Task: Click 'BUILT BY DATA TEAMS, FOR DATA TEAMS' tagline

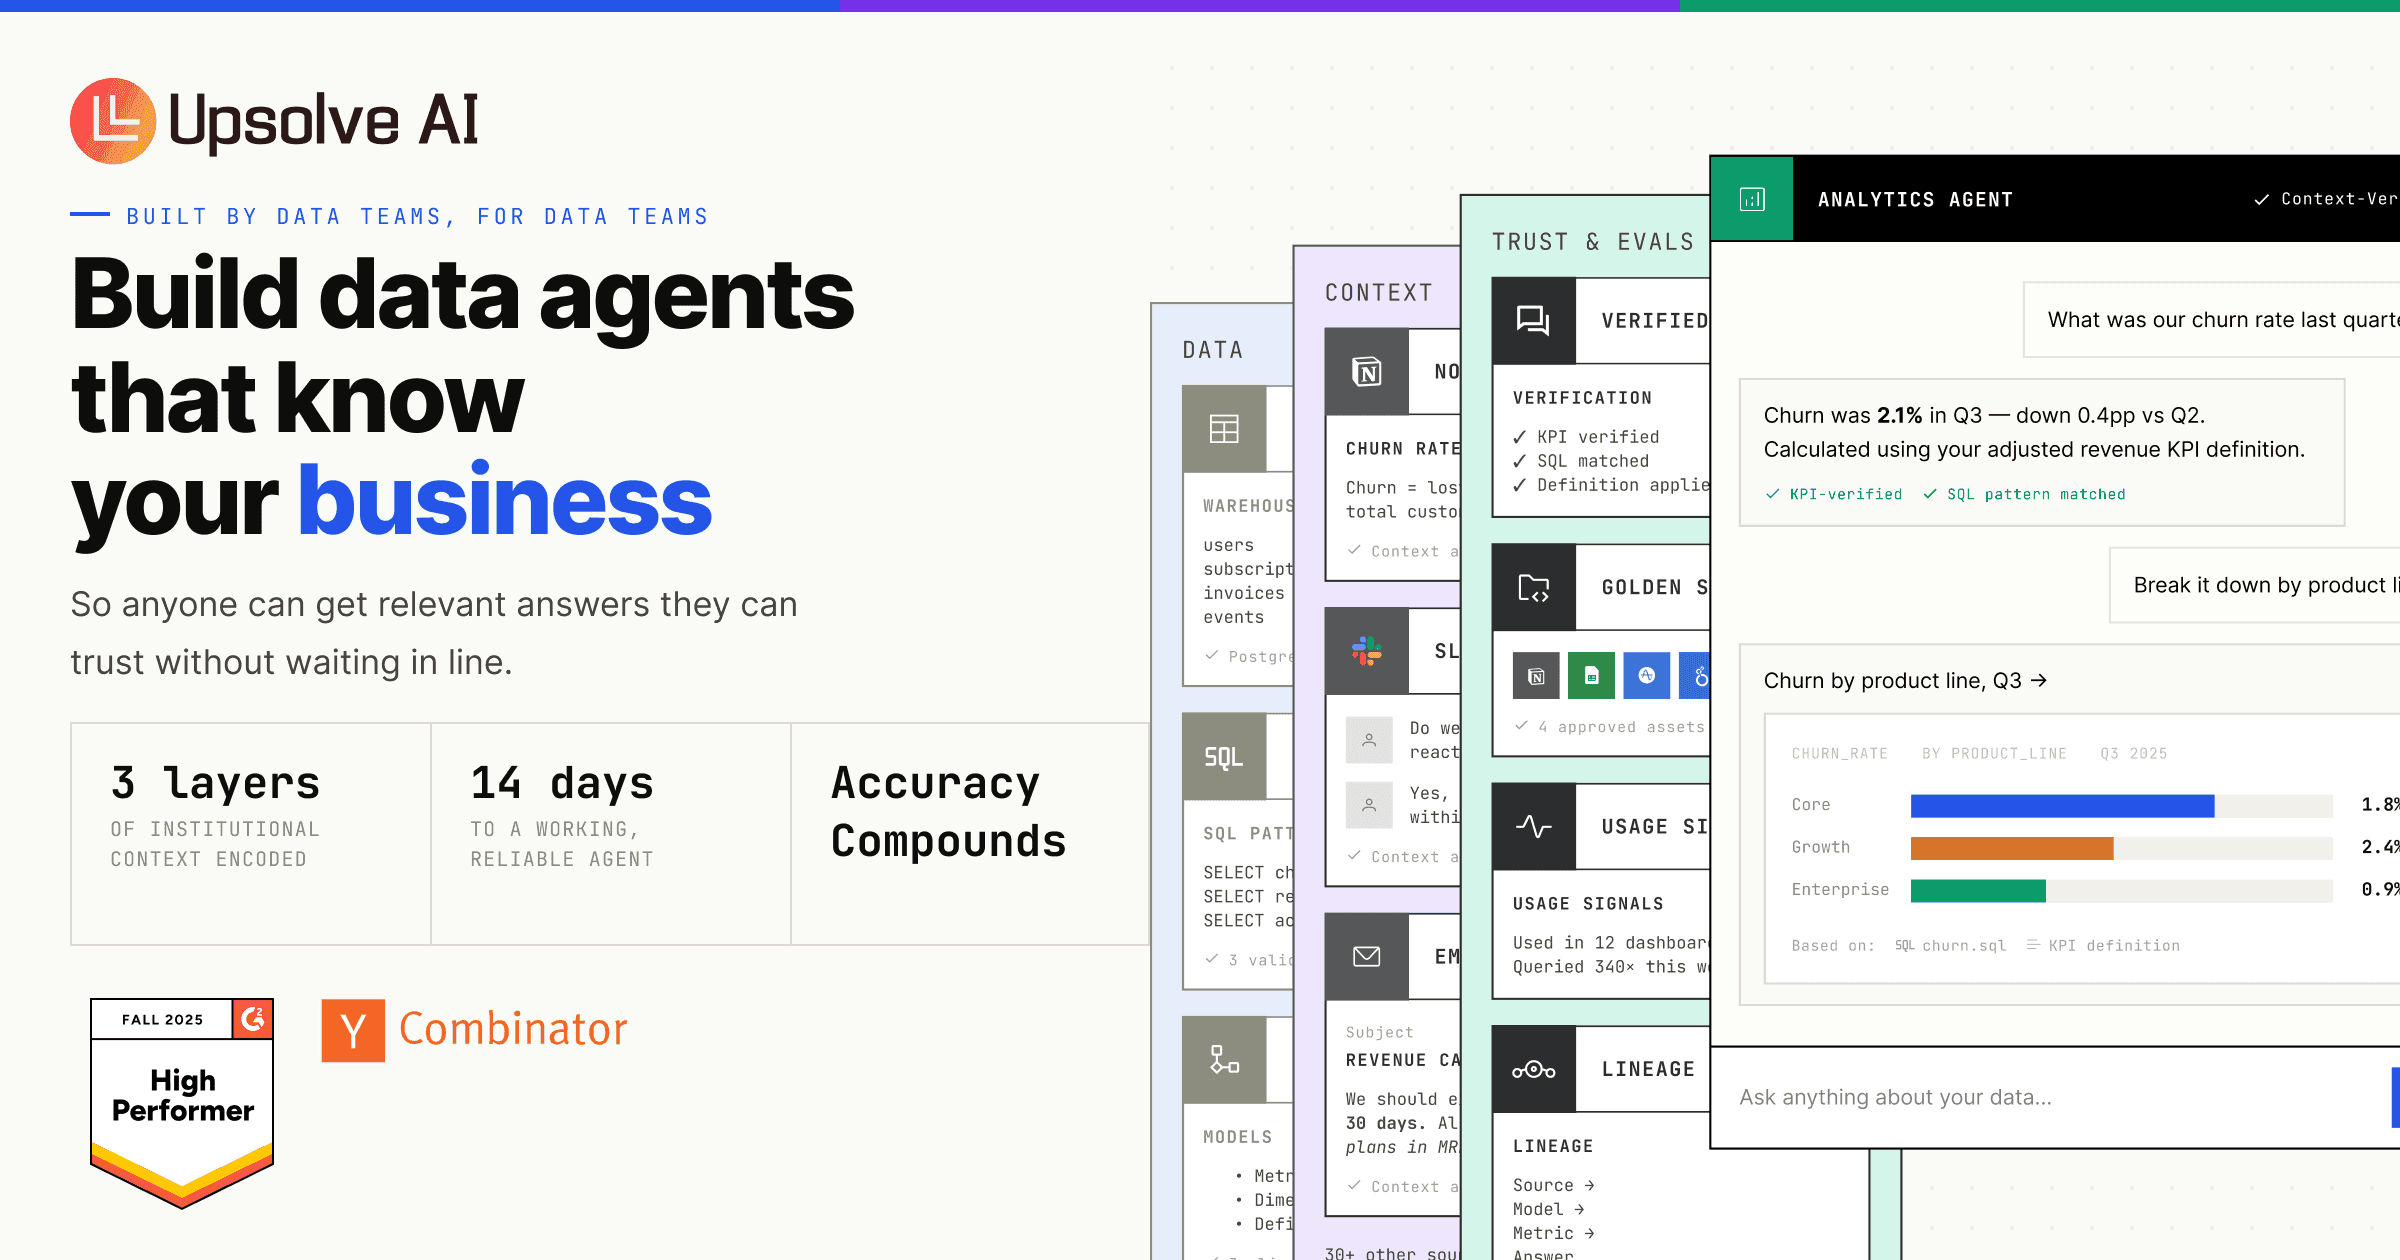Action: coord(417,217)
